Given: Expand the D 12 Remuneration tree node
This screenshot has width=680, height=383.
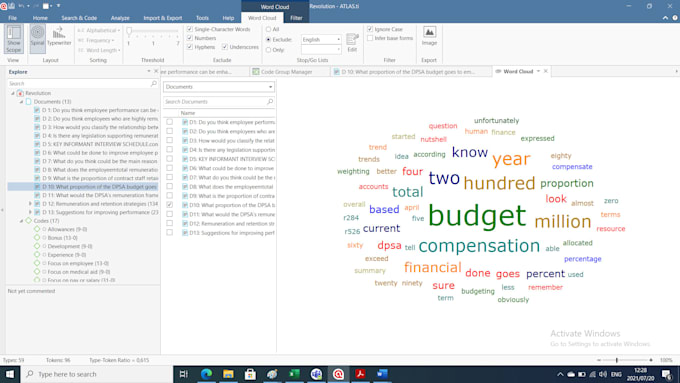Looking at the screenshot, I should coord(30,203).
